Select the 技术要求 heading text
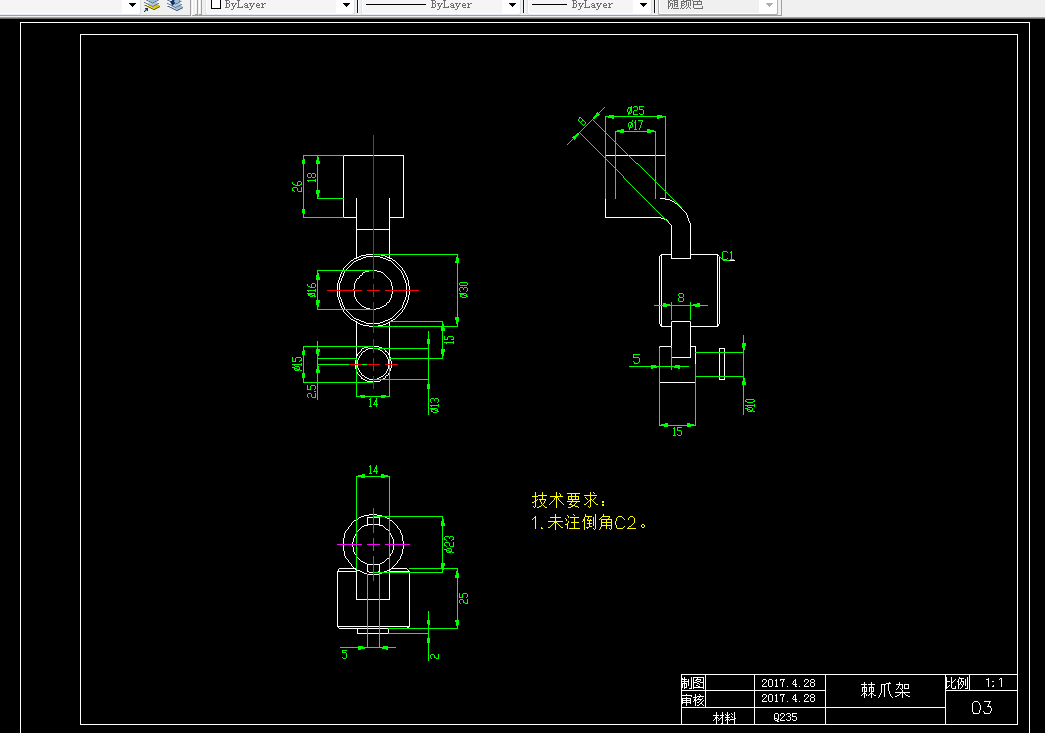1045x733 pixels. point(568,500)
